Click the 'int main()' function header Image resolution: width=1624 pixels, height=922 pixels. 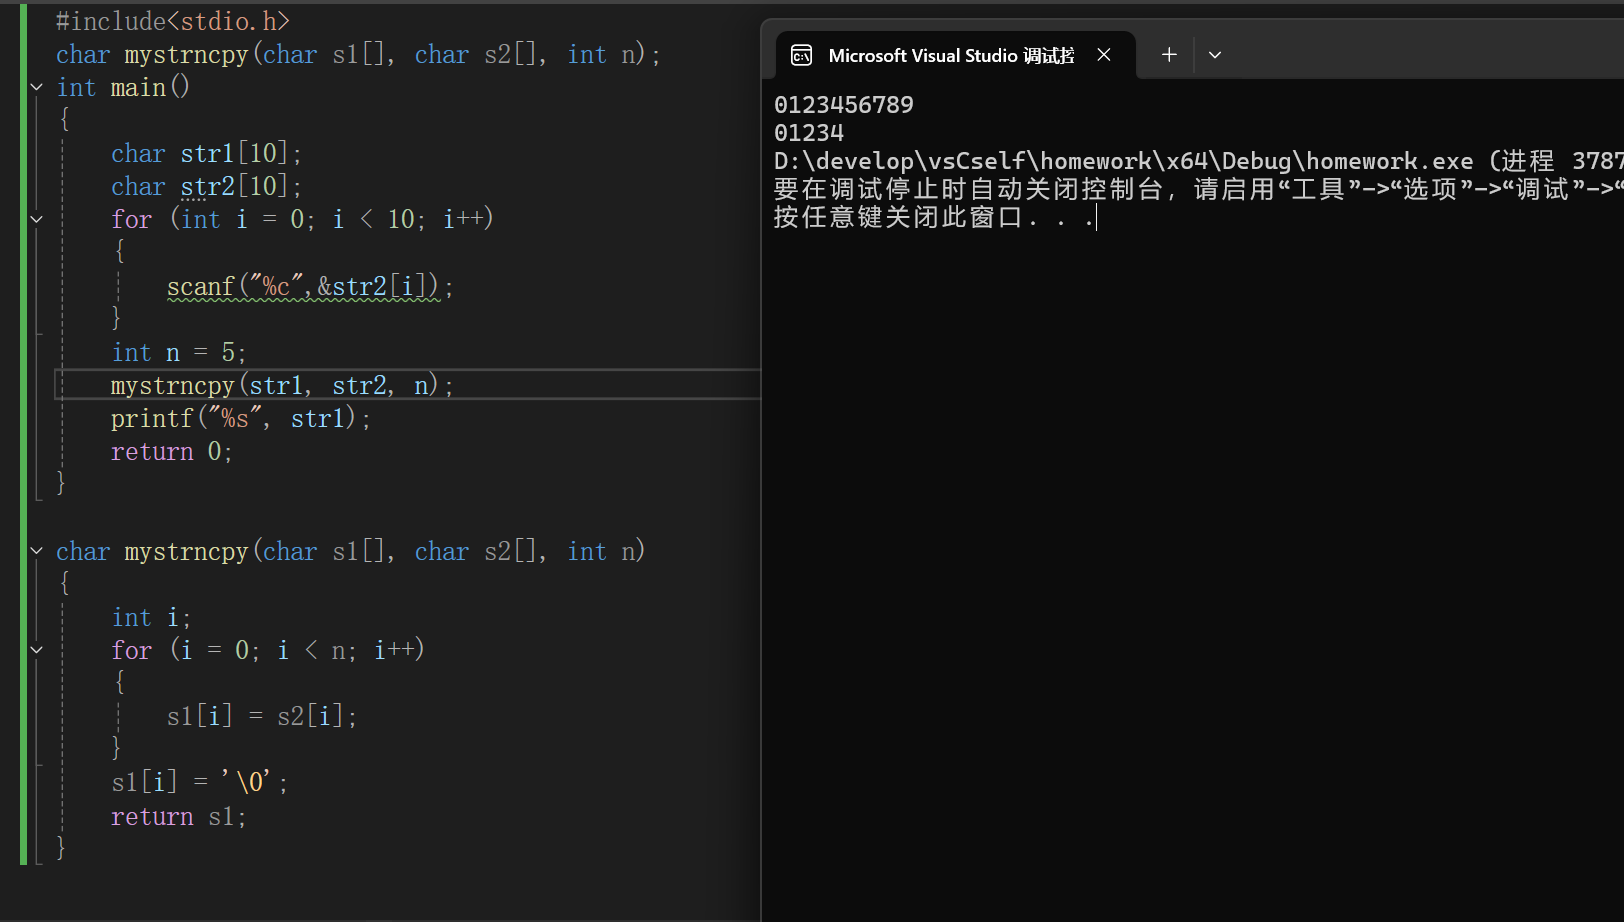[123, 87]
